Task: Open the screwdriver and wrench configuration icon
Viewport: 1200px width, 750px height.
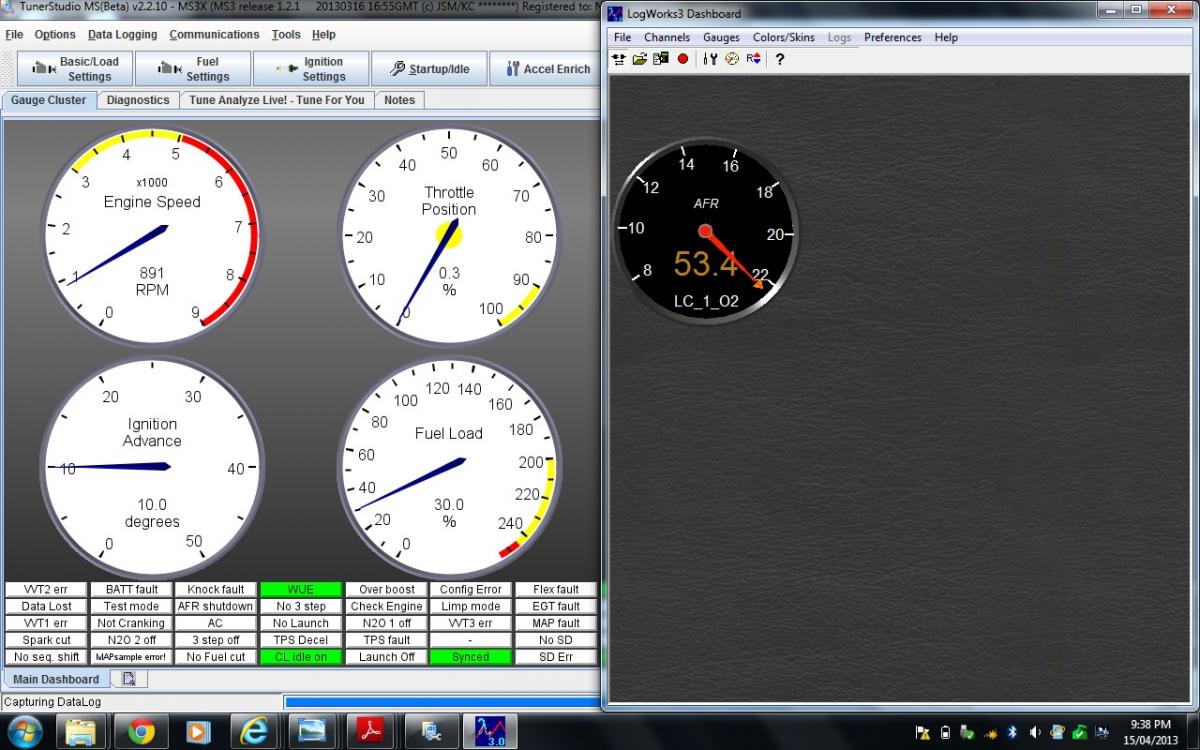Action: [710, 59]
